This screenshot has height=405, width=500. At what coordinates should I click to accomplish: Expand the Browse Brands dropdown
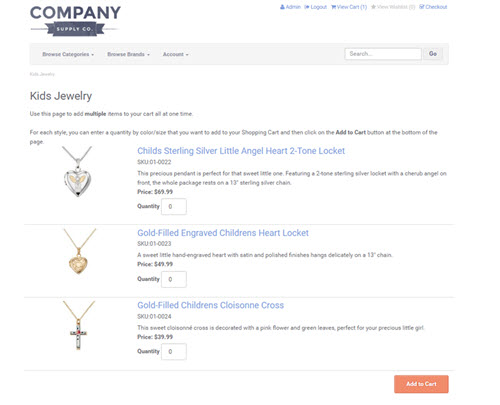coord(128,54)
